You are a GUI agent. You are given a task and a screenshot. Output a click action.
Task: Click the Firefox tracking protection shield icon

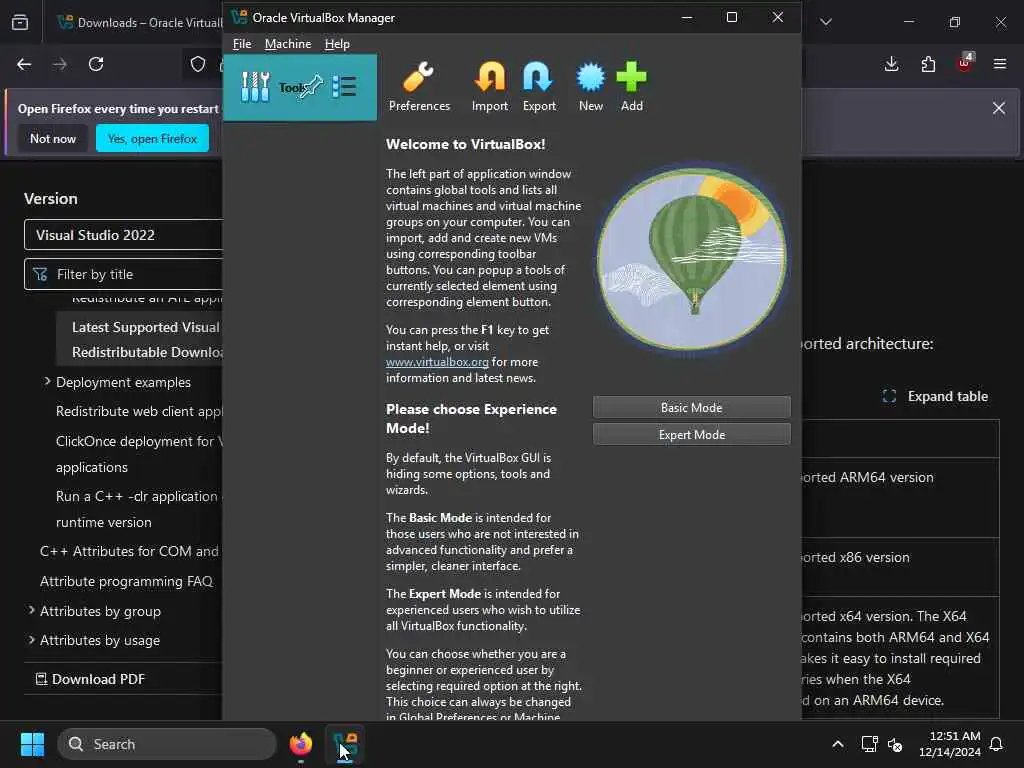coord(198,64)
